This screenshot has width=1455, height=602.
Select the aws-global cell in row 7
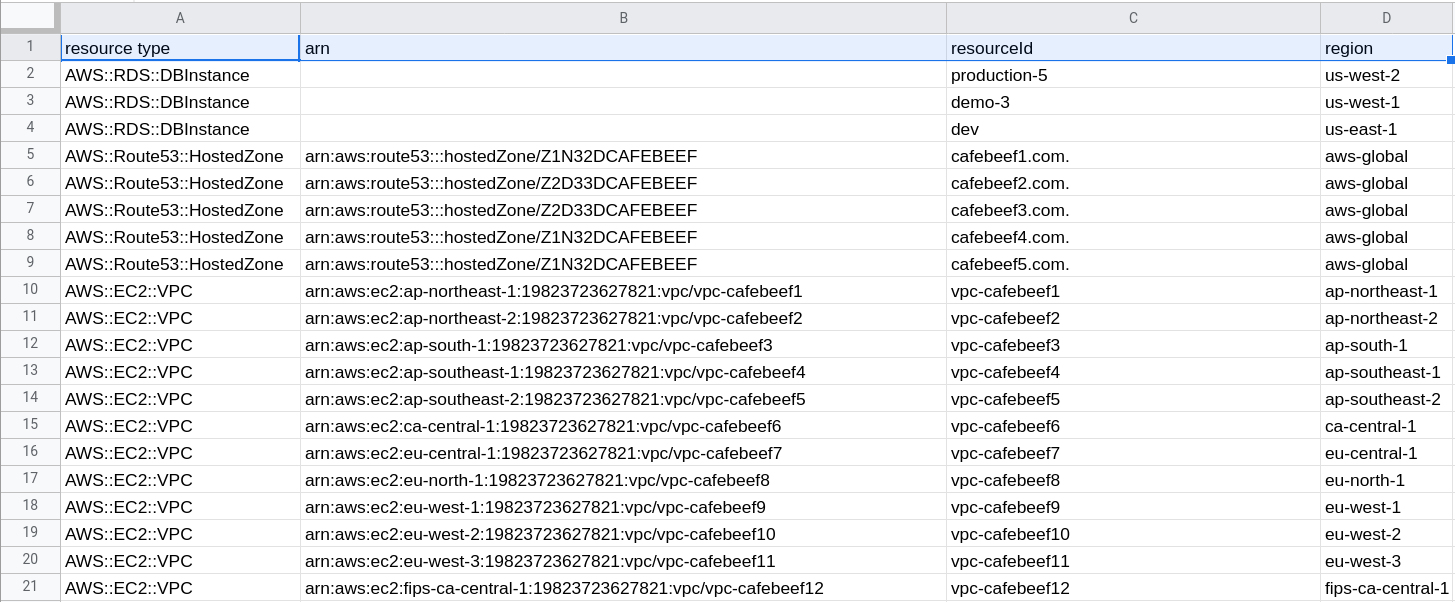1387,209
